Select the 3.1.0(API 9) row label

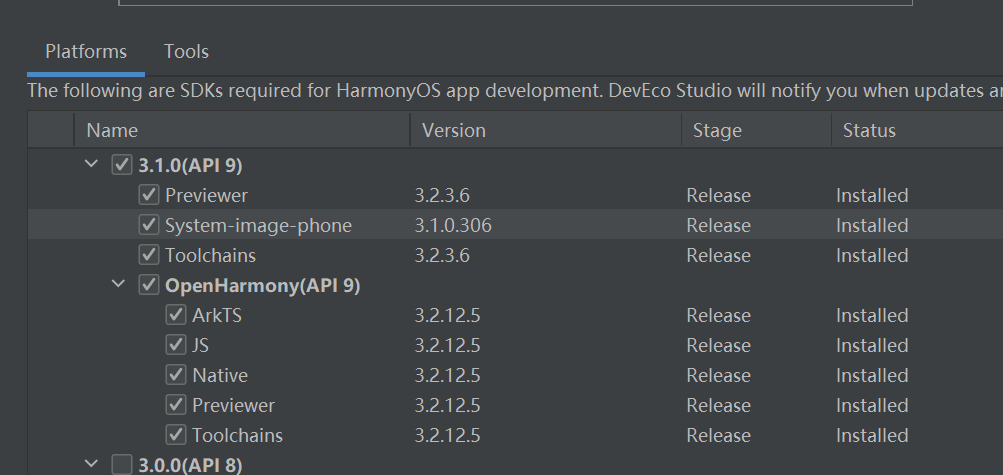(190, 166)
